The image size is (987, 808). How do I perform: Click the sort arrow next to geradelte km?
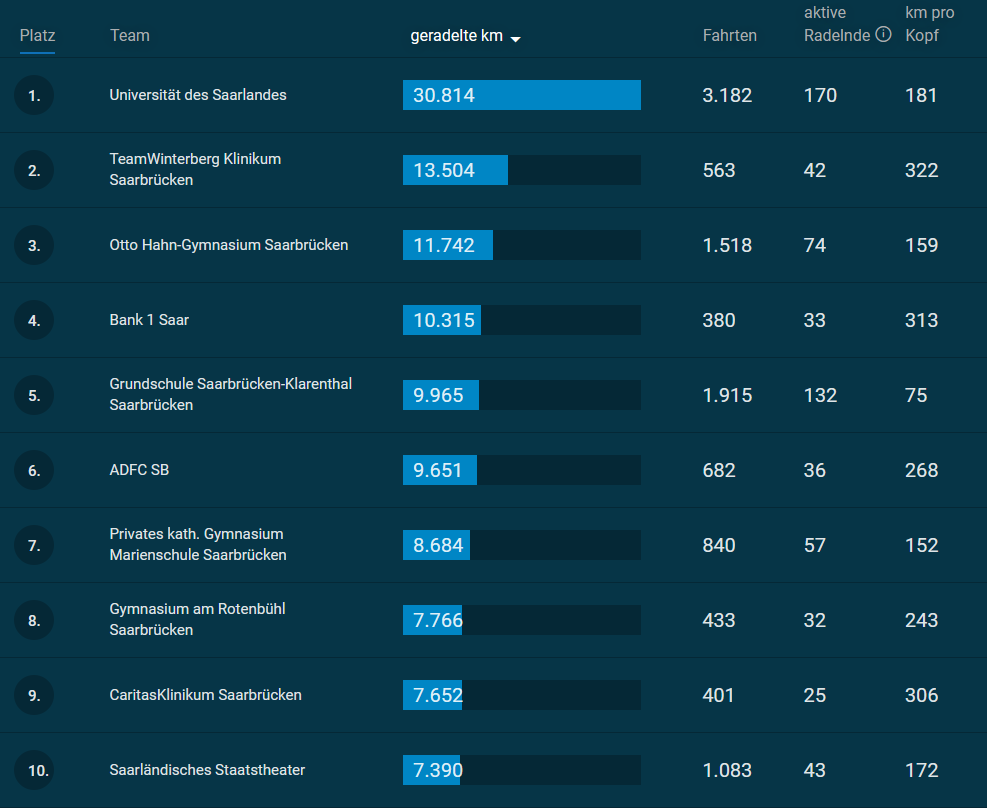[x=515, y=39]
